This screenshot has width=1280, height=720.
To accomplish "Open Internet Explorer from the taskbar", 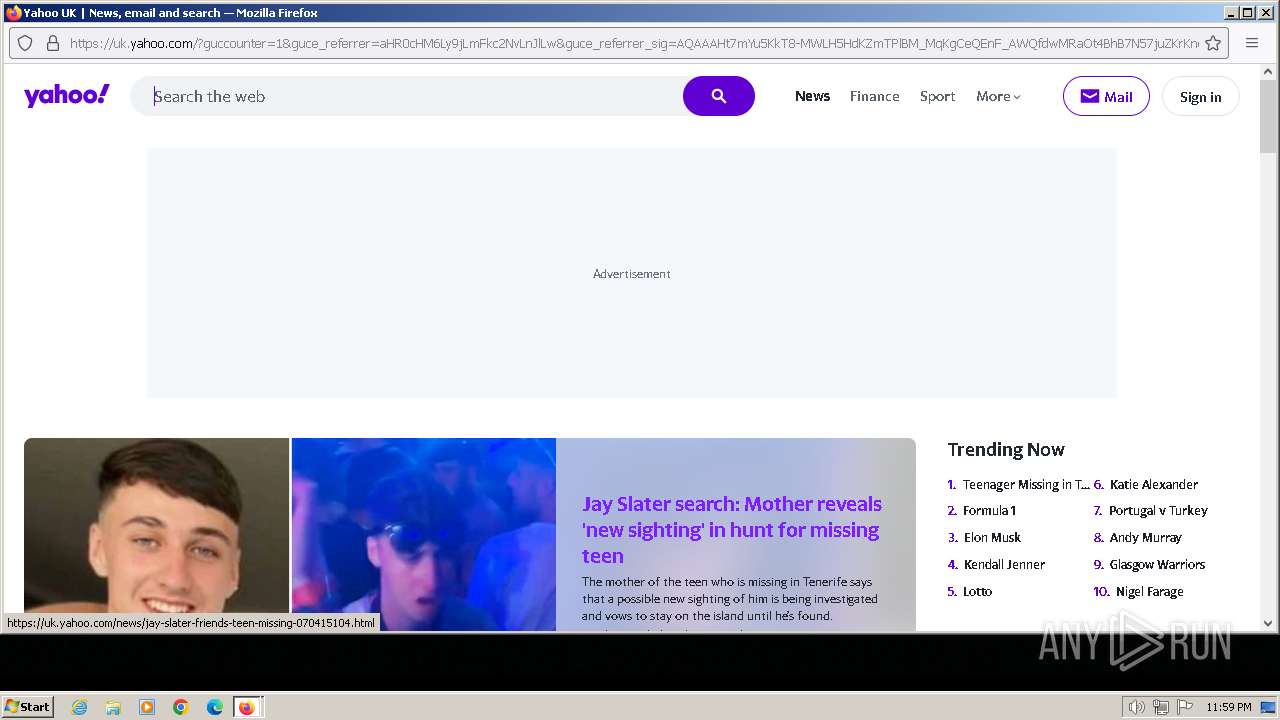I will (x=80, y=707).
